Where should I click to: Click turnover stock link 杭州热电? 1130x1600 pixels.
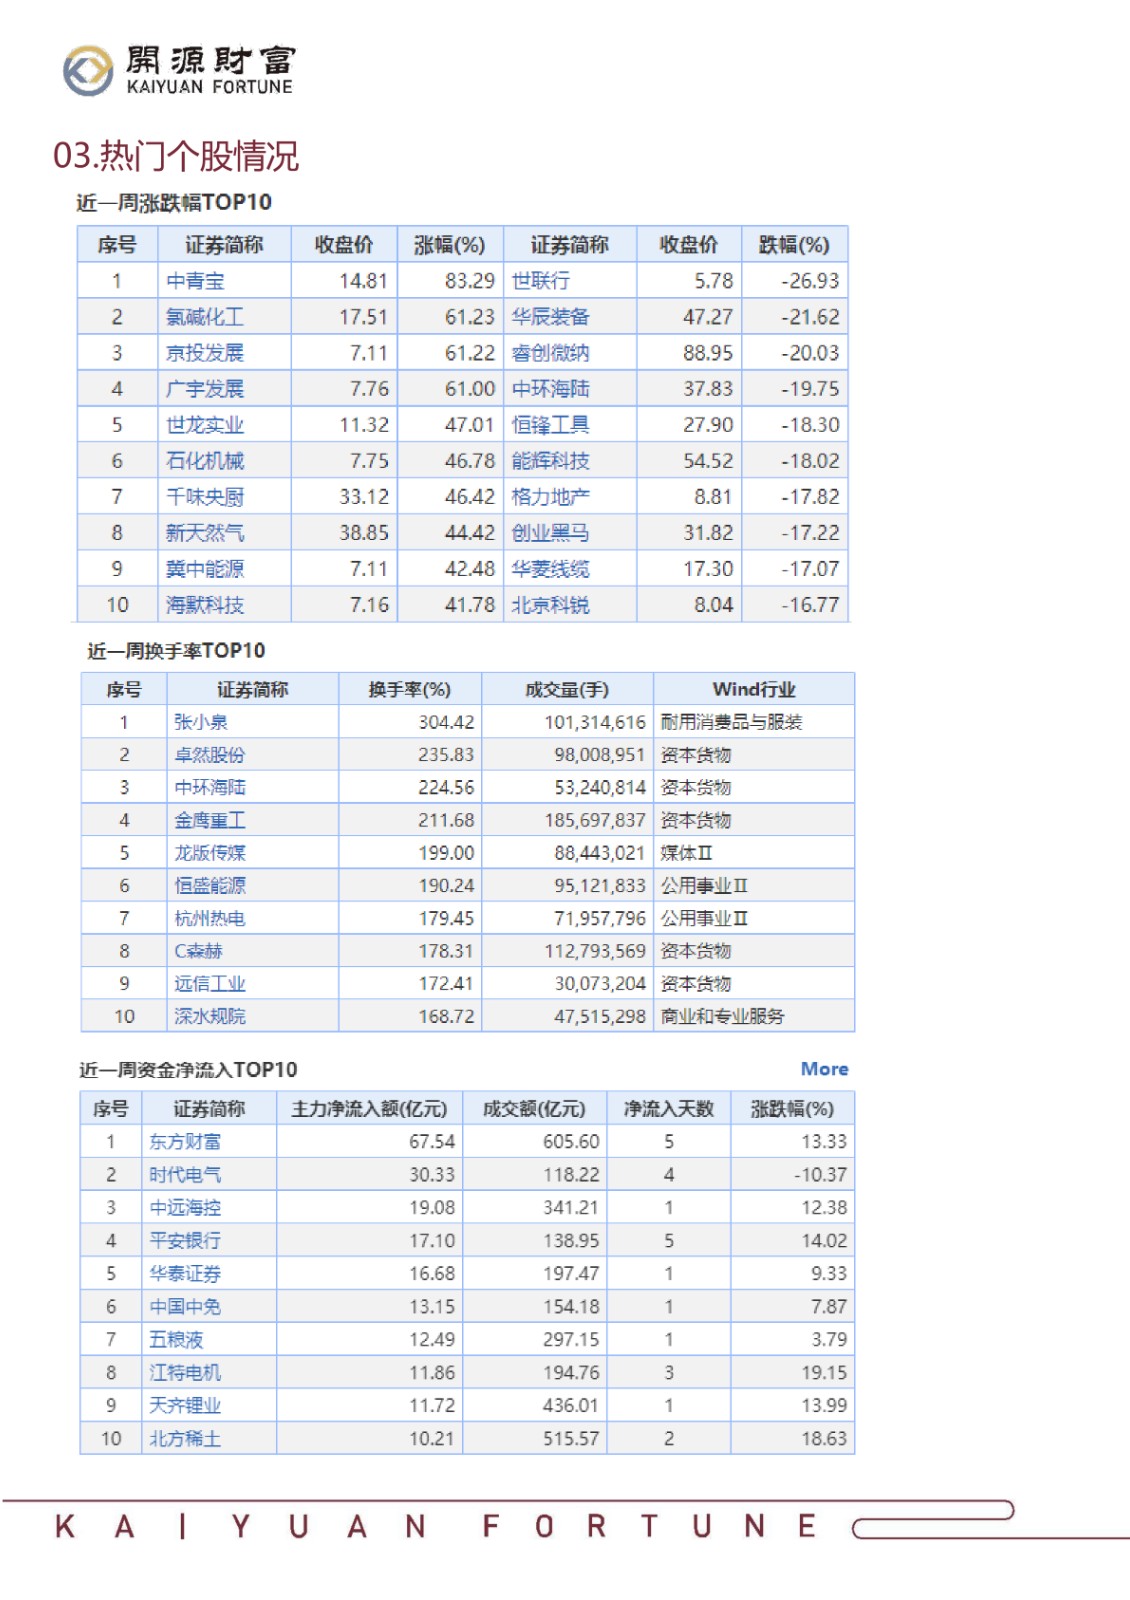pos(209,918)
